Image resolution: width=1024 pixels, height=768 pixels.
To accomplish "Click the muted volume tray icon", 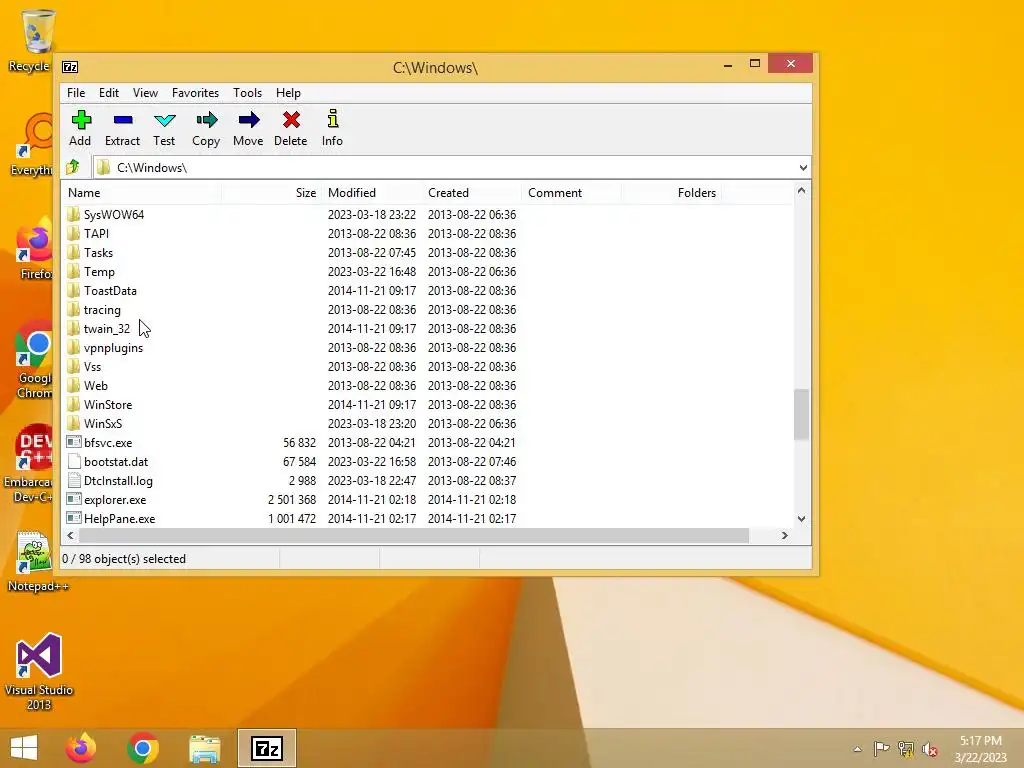I will [x=930, y=749].
